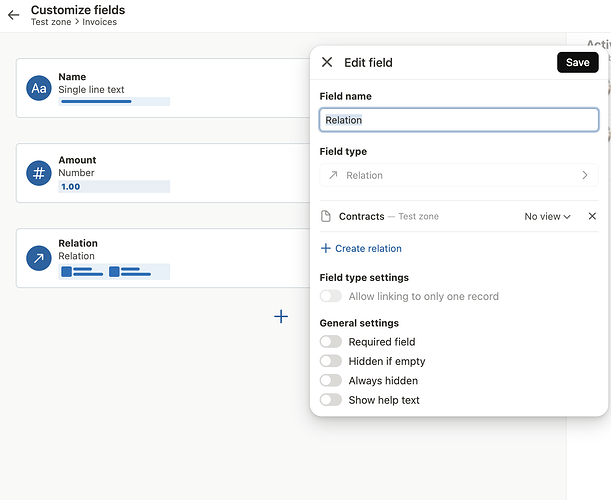Screen dimensions: 611x500
Task: Click the plus icon beside Create relation
Action: (325, 248)
